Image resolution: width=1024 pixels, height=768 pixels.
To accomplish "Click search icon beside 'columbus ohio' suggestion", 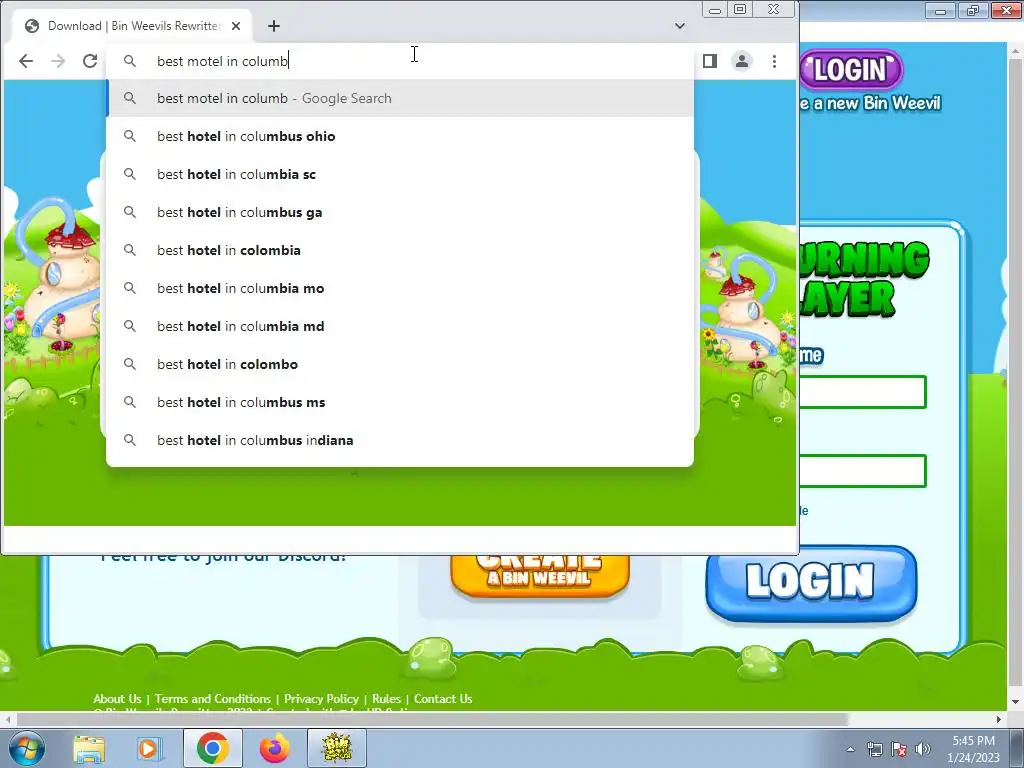I will [130, 136].
